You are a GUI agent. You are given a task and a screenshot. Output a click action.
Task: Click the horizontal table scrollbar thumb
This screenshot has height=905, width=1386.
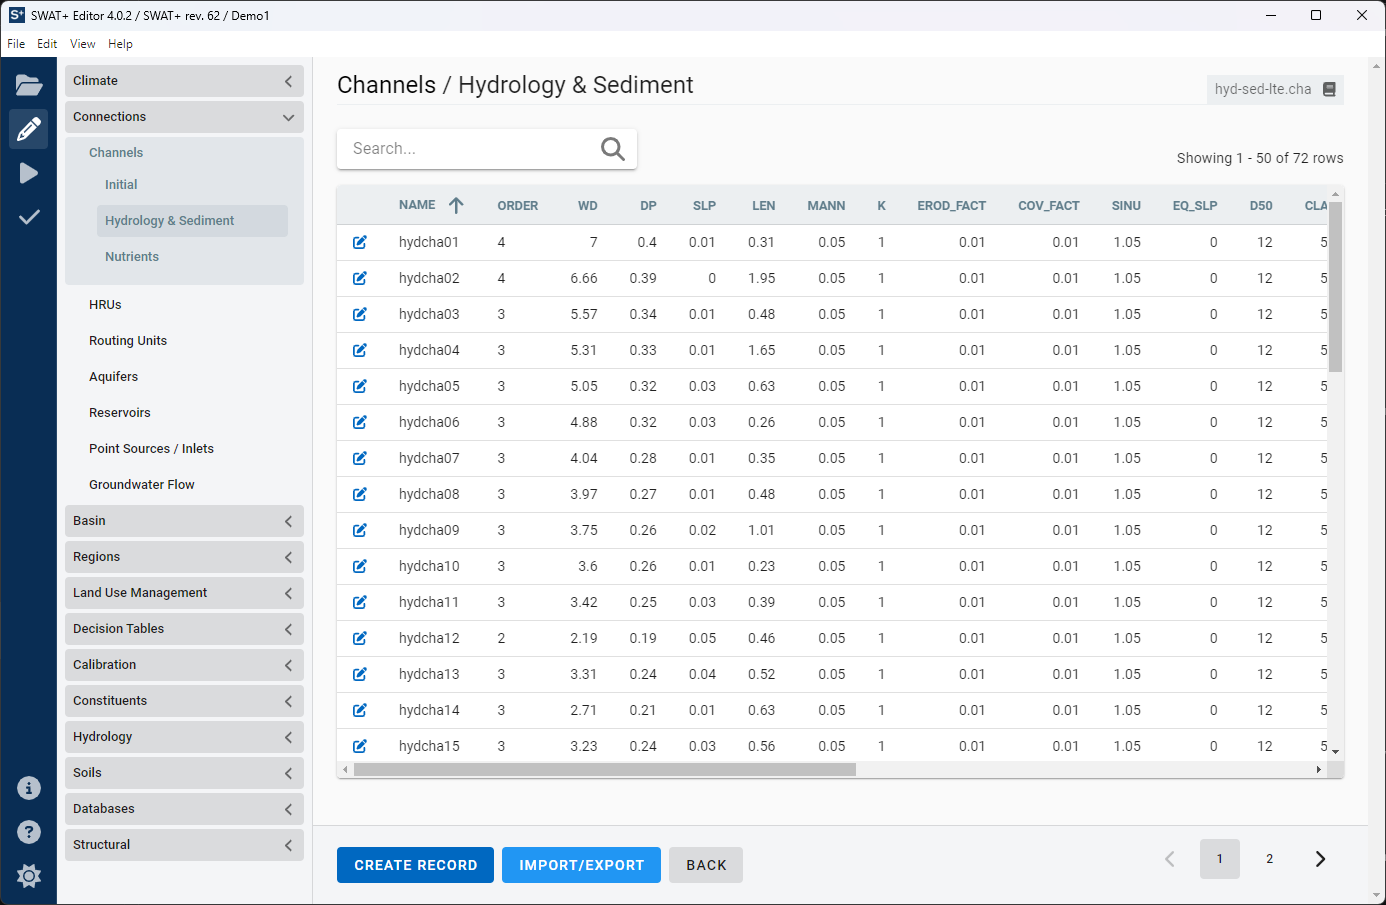[x=605, y=770]
